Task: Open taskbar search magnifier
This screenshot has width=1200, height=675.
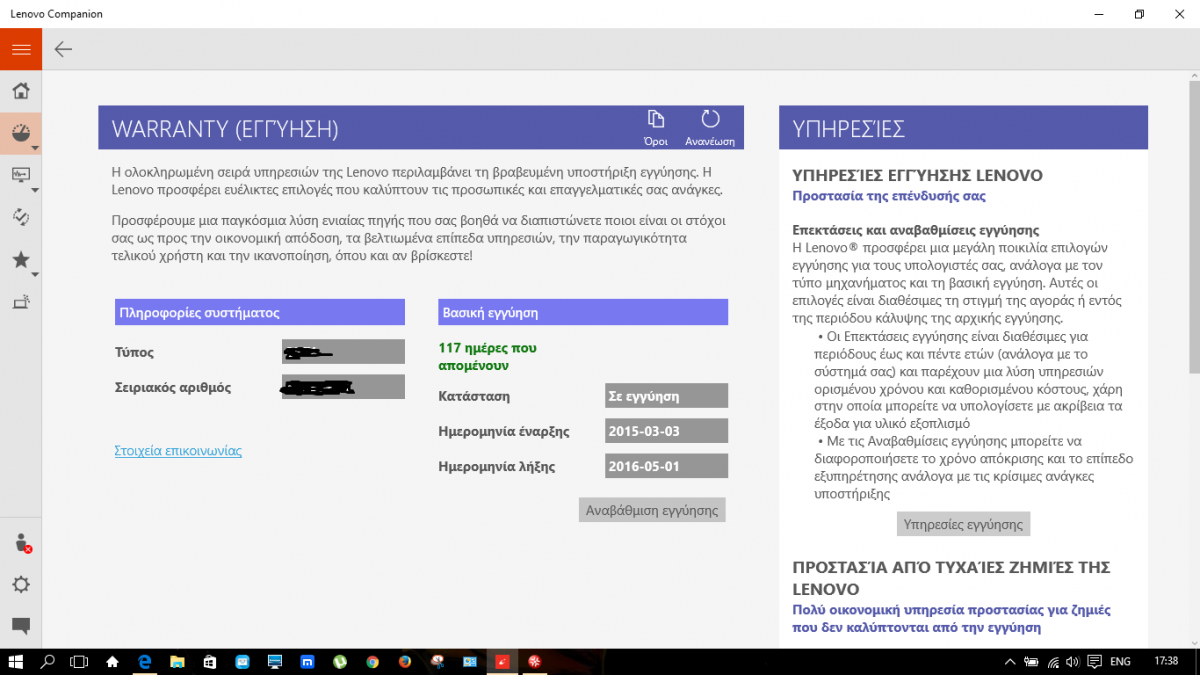Action: point(47,661)
